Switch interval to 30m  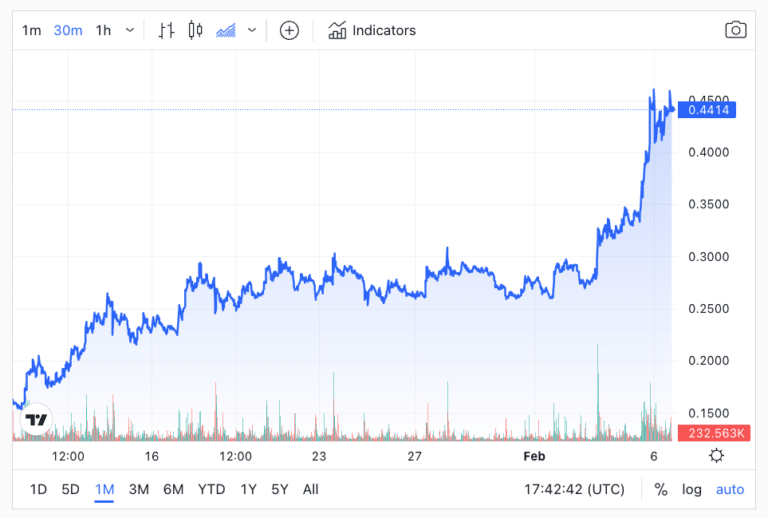(68, 30)
